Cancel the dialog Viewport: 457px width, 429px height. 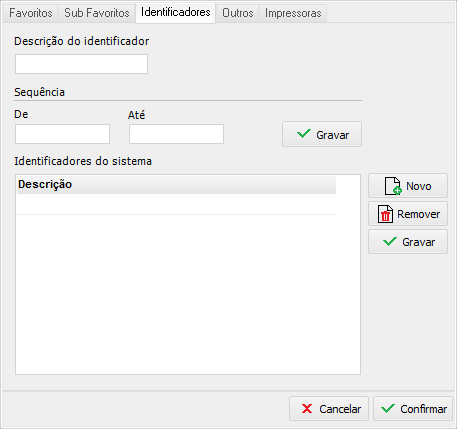(329, 409)
